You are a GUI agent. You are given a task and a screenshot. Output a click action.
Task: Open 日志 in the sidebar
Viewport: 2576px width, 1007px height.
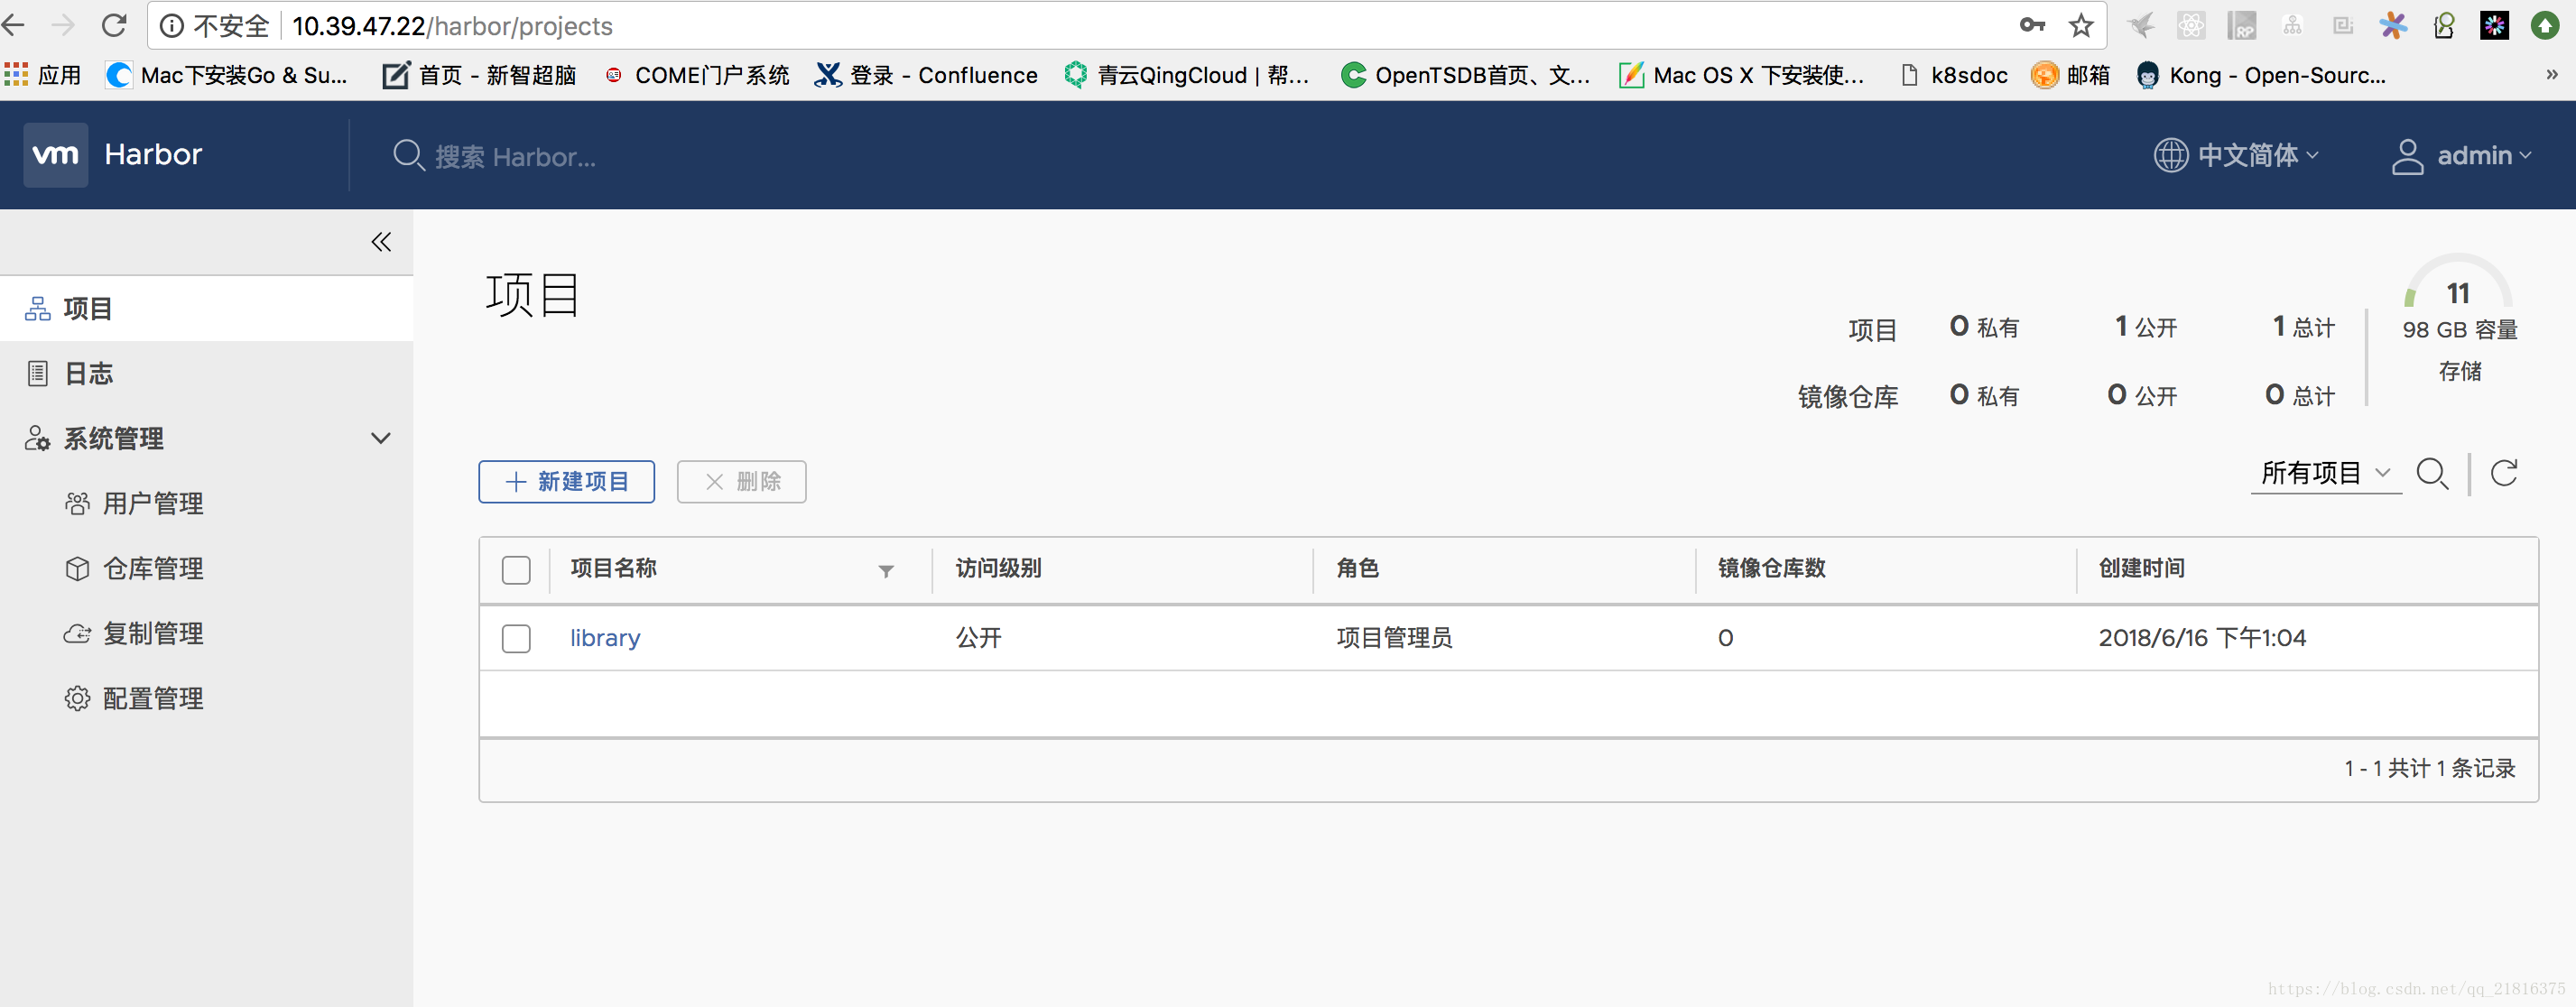point(88,374)
